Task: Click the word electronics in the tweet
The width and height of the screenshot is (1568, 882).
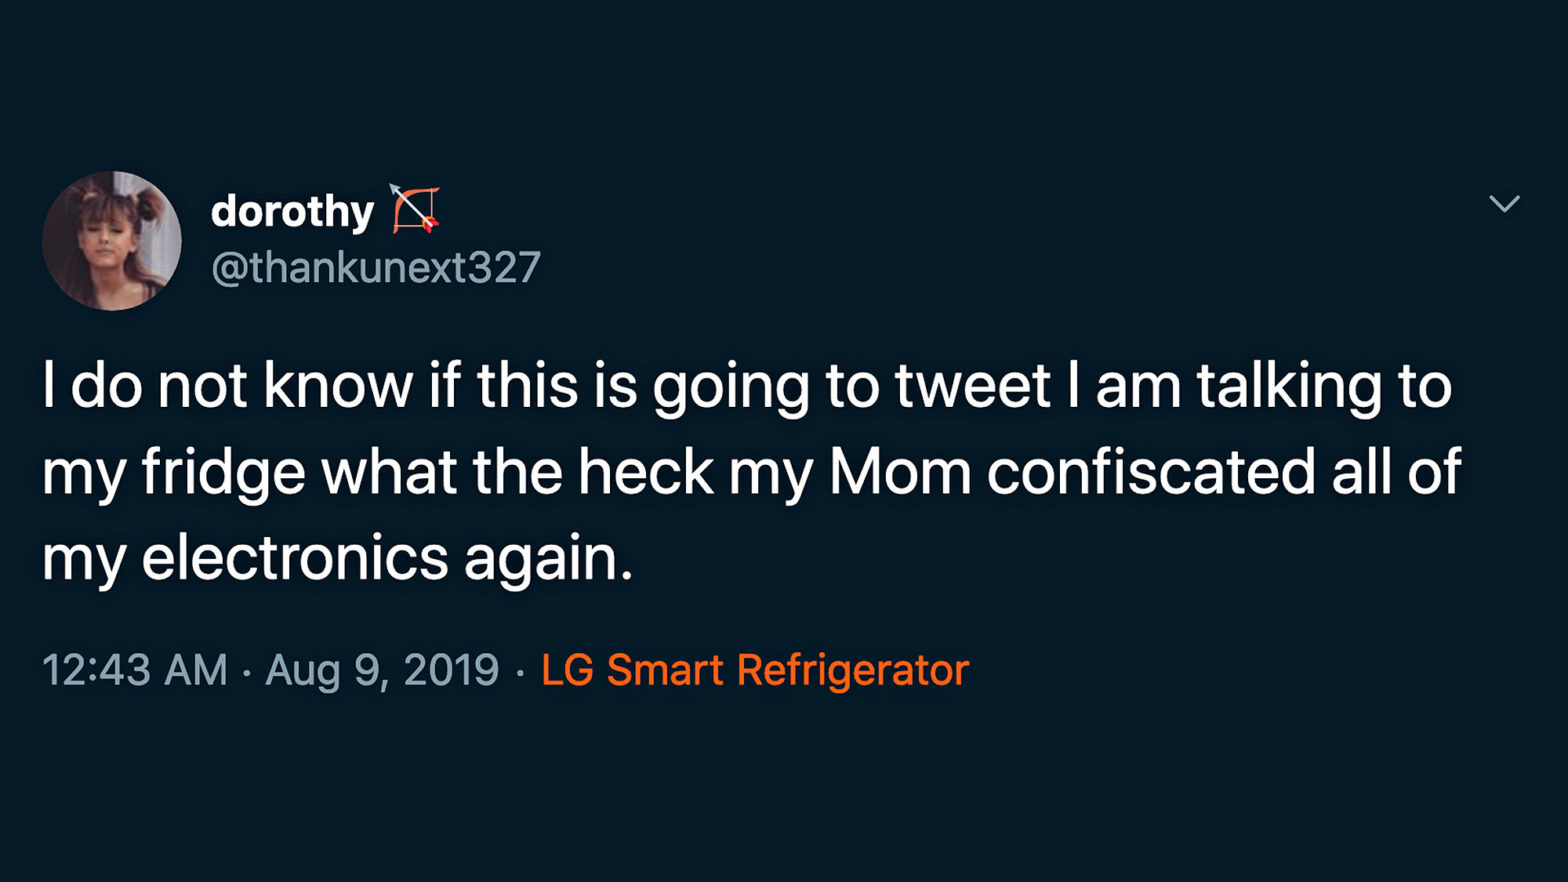Action: point(296,558)
